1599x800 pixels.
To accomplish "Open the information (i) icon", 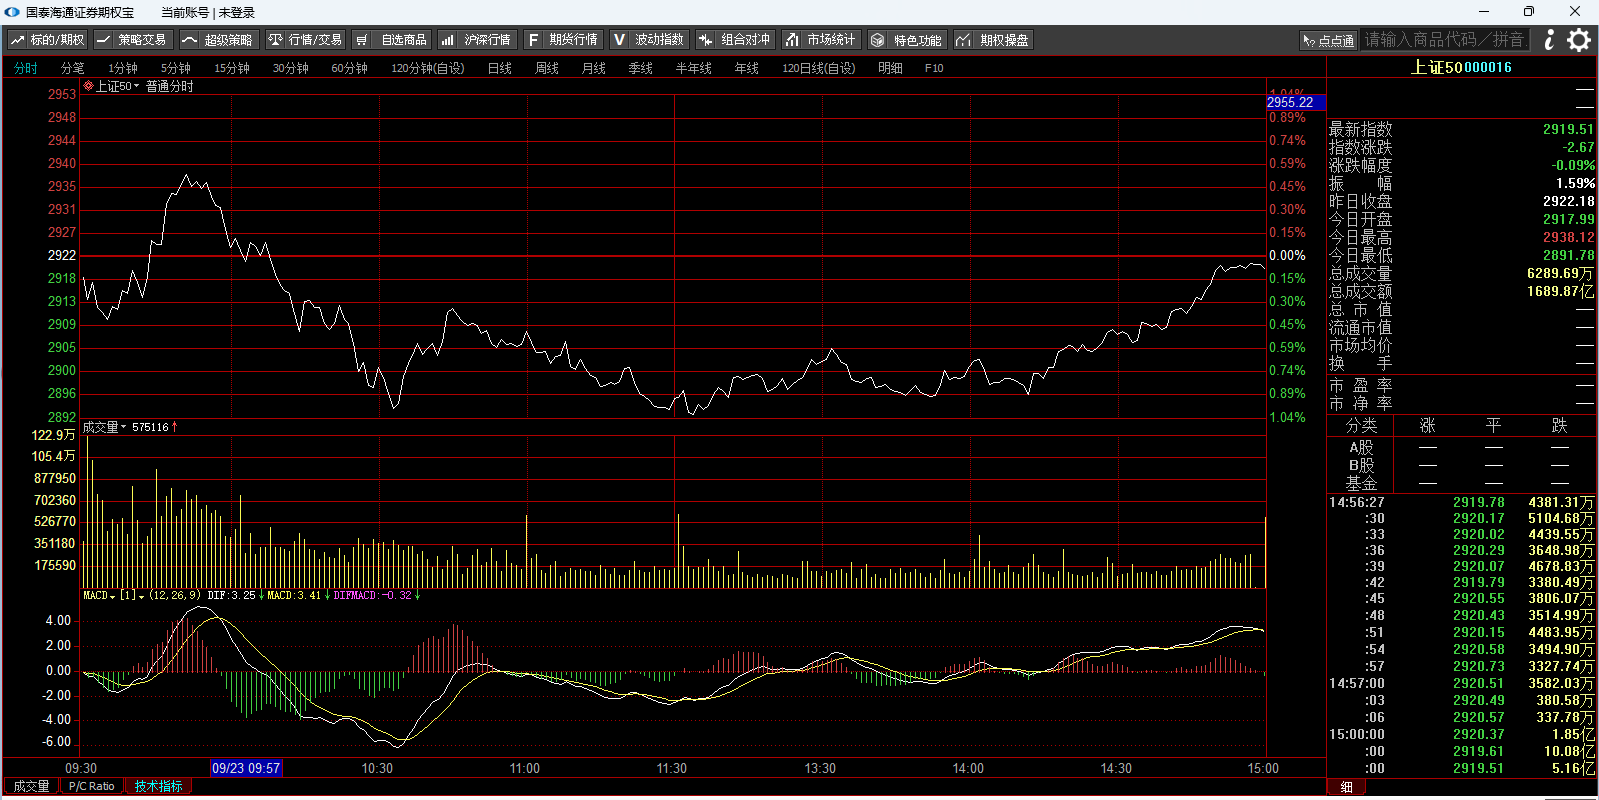I will click(x=1549, y=40).
